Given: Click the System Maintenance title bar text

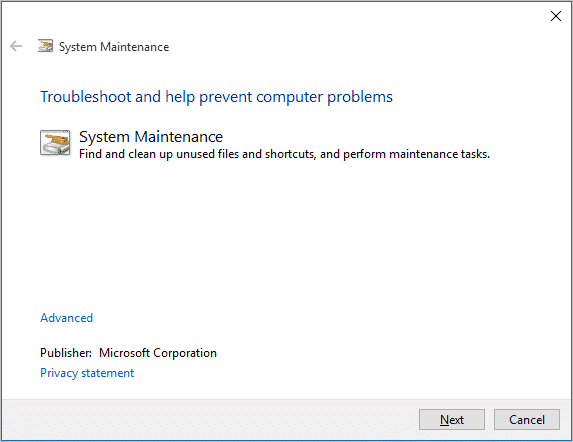Looking at the screenshot, I should pyautogui.click(x=114, y=47).
